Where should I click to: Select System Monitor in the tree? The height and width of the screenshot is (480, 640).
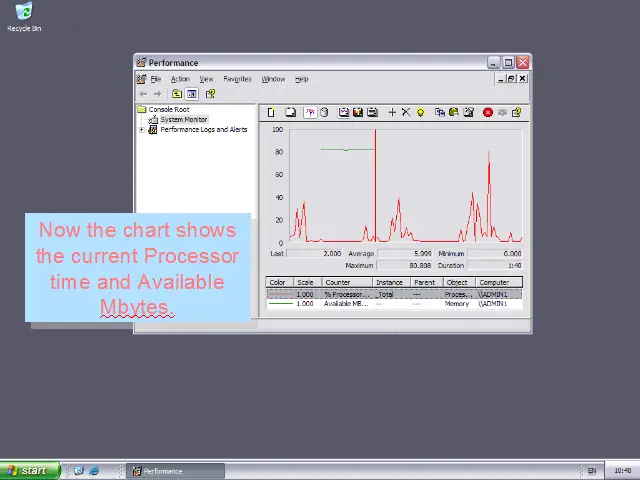point(183,120)
